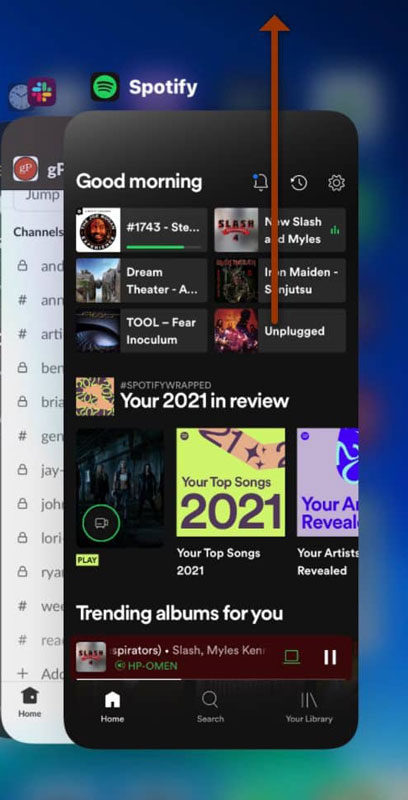The height and width of the screenshot is (800, 408).
Task: Play the Wrapped video story card
Action: pyautogui.click(x=120, y=488)
